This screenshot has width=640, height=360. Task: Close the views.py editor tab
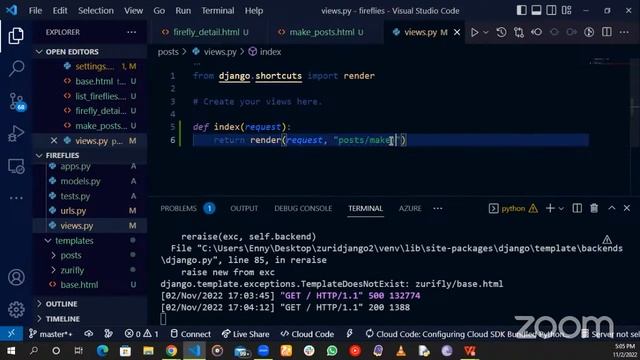[x=457, y=32]
